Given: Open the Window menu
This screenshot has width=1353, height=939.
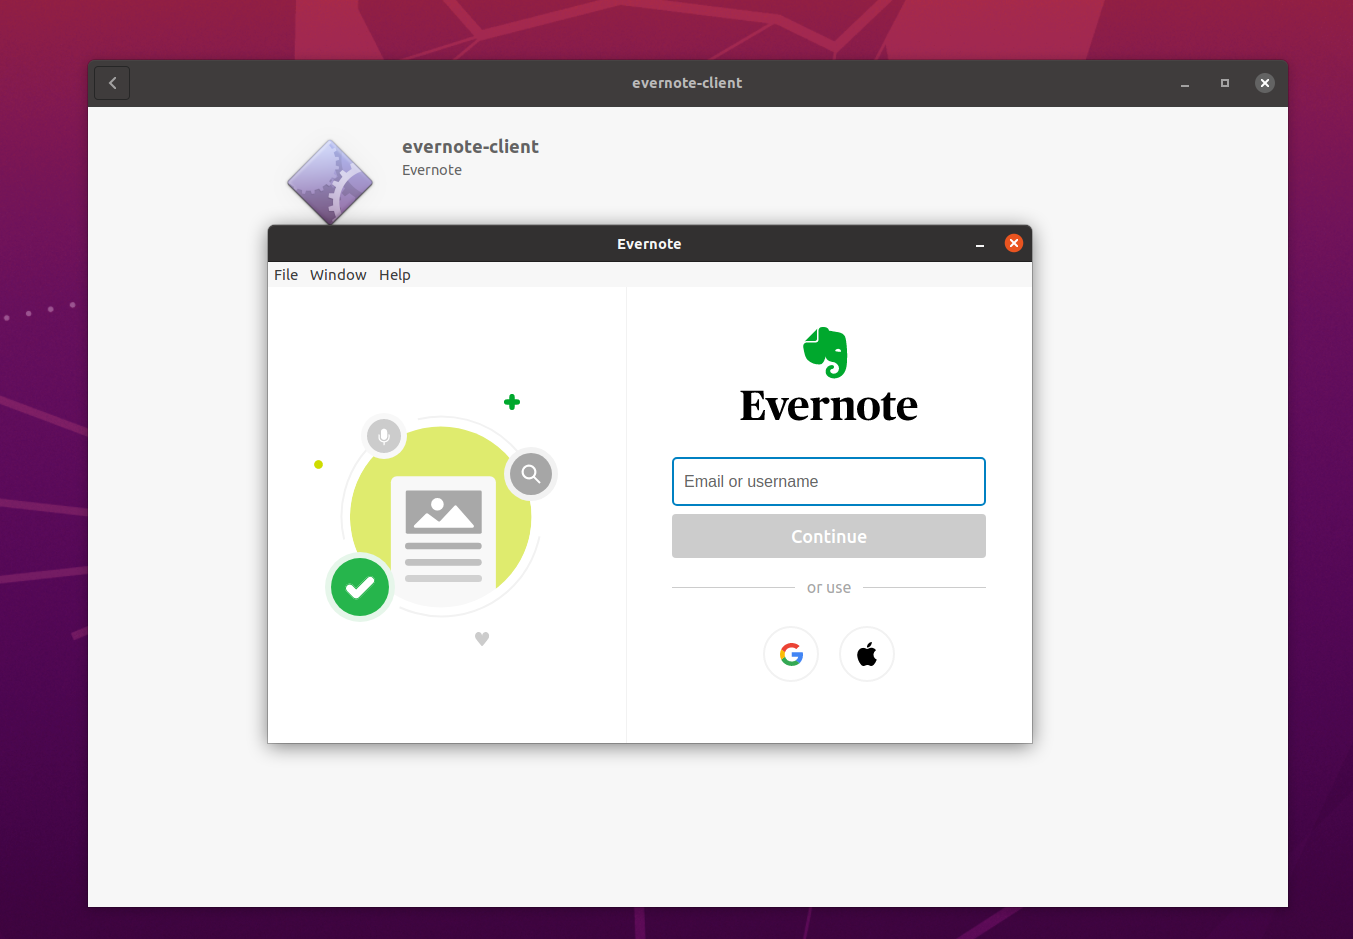Looking at the screenshot, I should pos(338,274).
